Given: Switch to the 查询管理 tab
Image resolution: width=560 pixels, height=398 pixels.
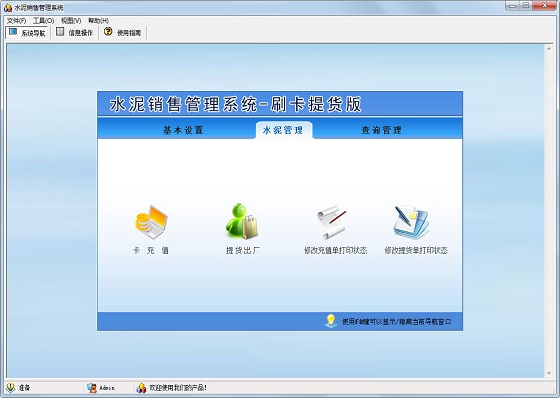Looking at the screenshot, I should coord(381,130).
